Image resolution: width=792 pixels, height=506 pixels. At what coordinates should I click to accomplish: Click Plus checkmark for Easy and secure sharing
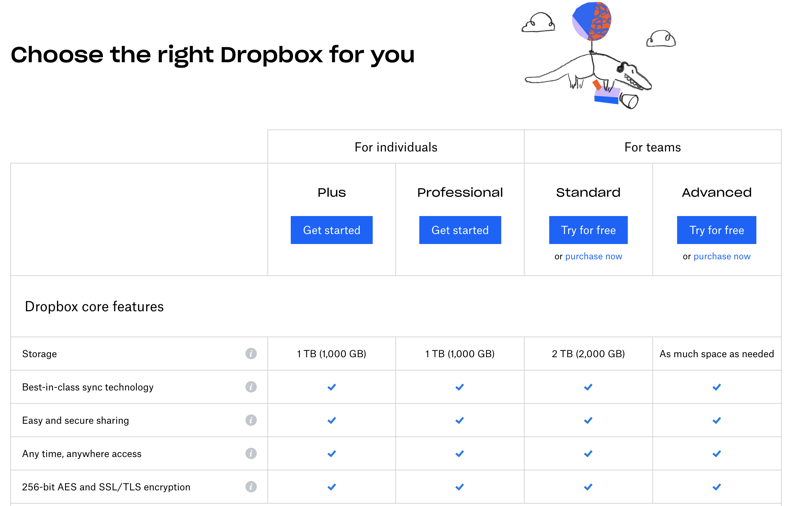coord(331,421)
